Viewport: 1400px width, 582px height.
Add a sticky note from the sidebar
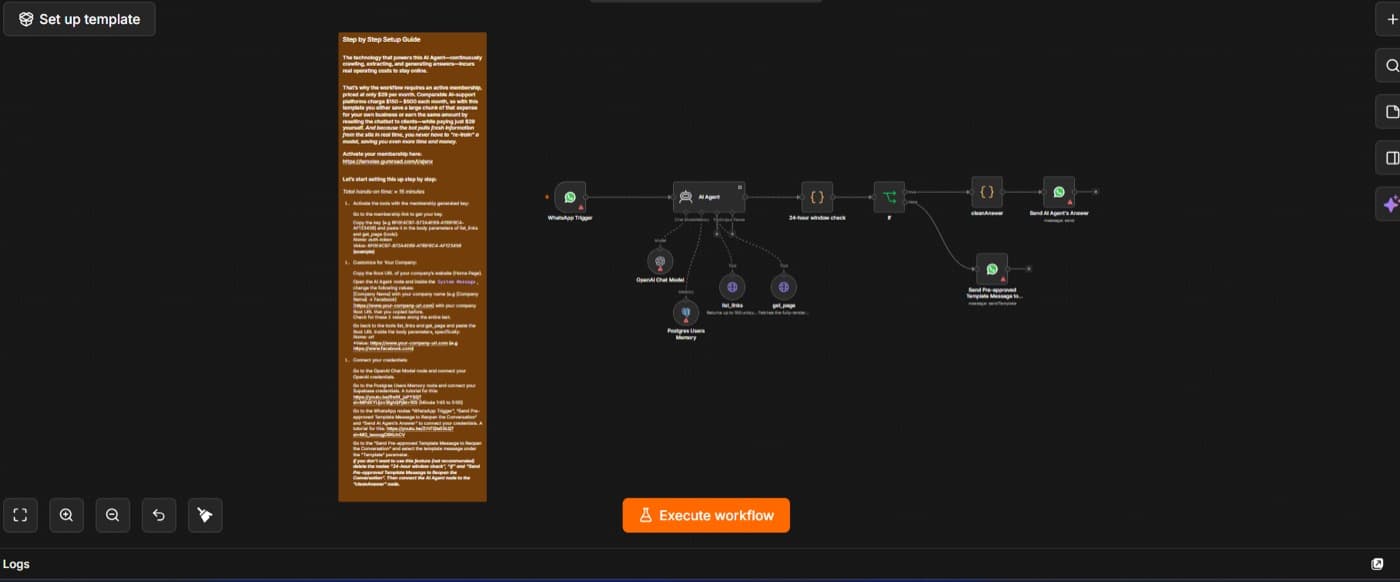click(1391, 112)
